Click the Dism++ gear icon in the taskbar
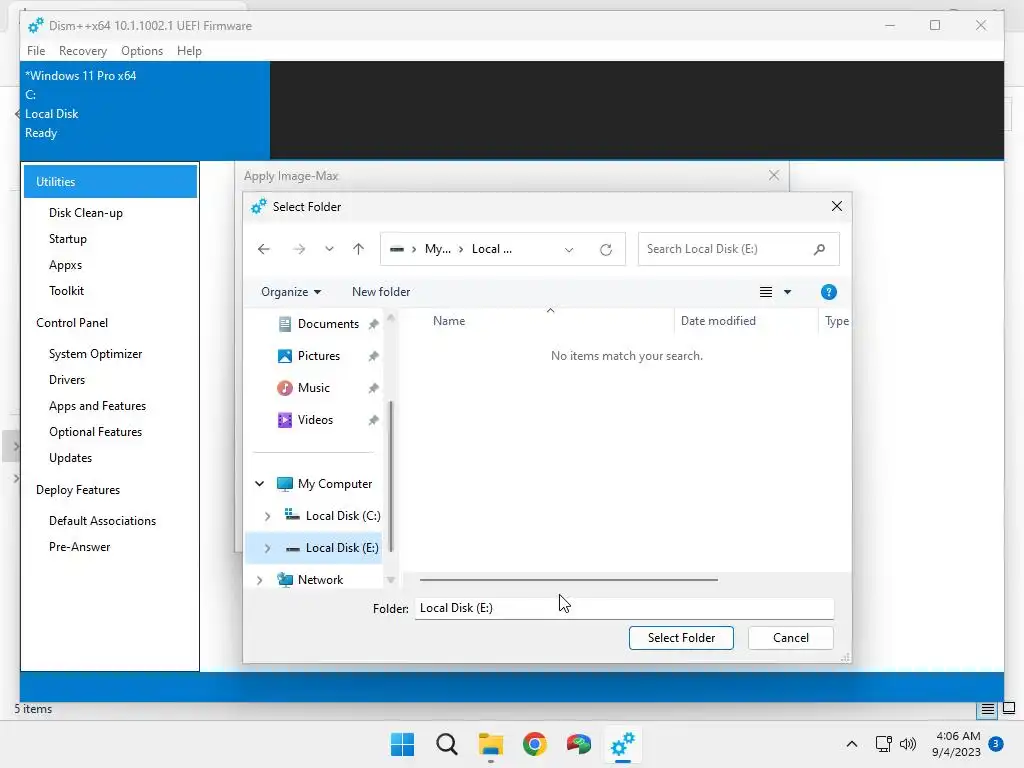Viewport: 1024px width, 768px height. (622, 744)
